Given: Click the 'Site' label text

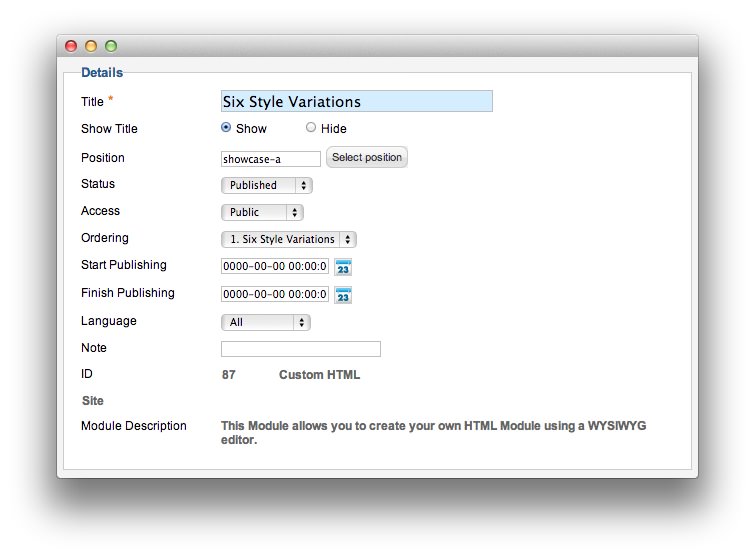Looking at the screenshot, I should click(93, 401).
